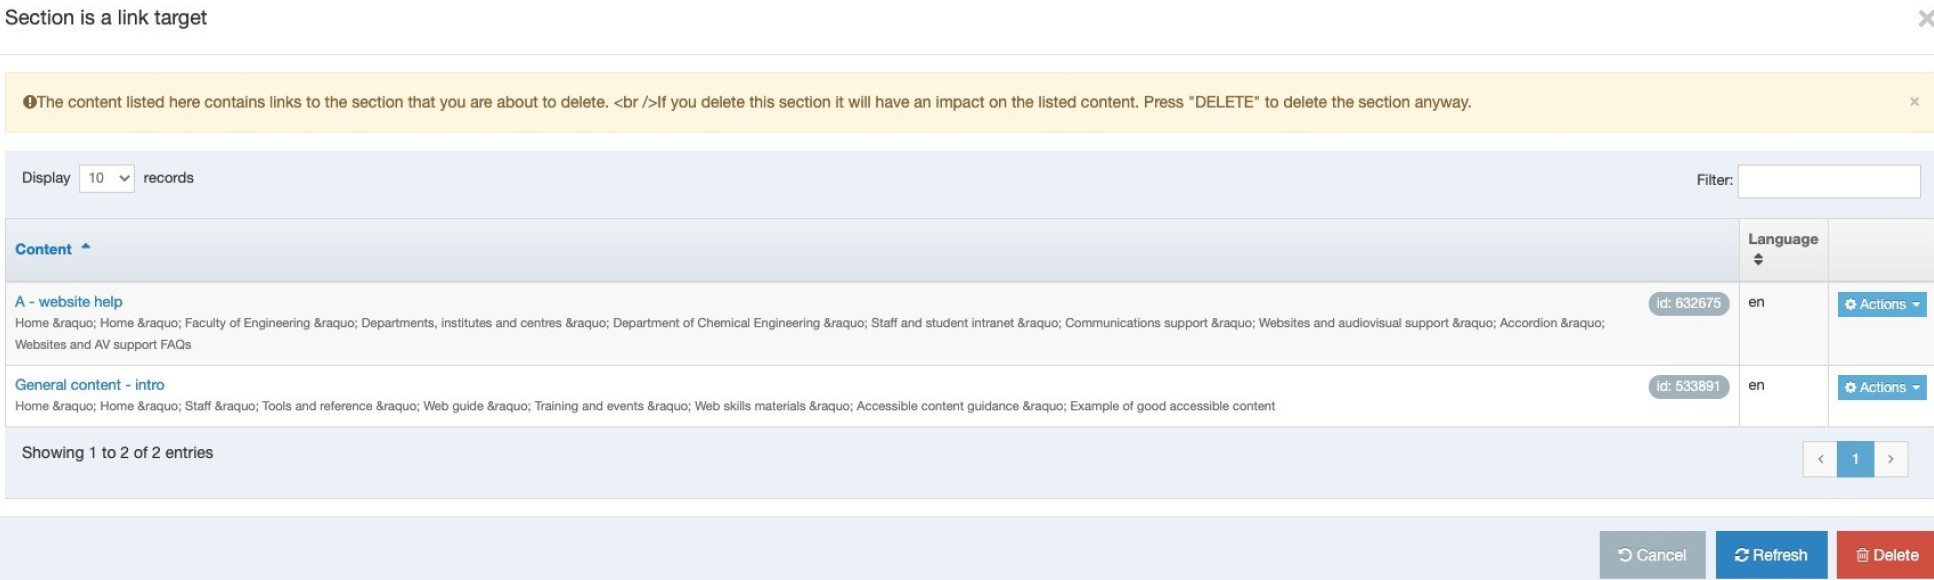Open the Display records count dropdown
1934x580 pixels.
point(106,178)
